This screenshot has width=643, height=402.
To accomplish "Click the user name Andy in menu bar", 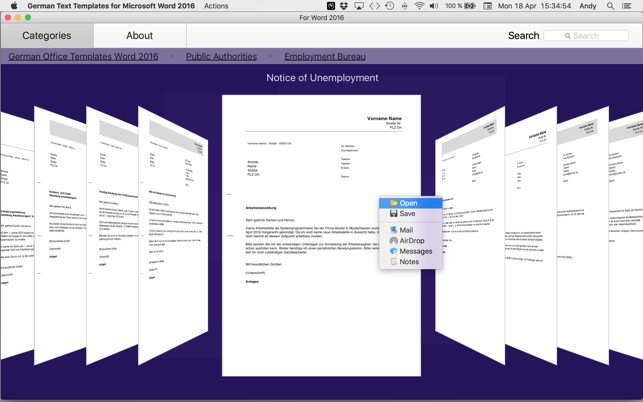I will coord(588,6).
